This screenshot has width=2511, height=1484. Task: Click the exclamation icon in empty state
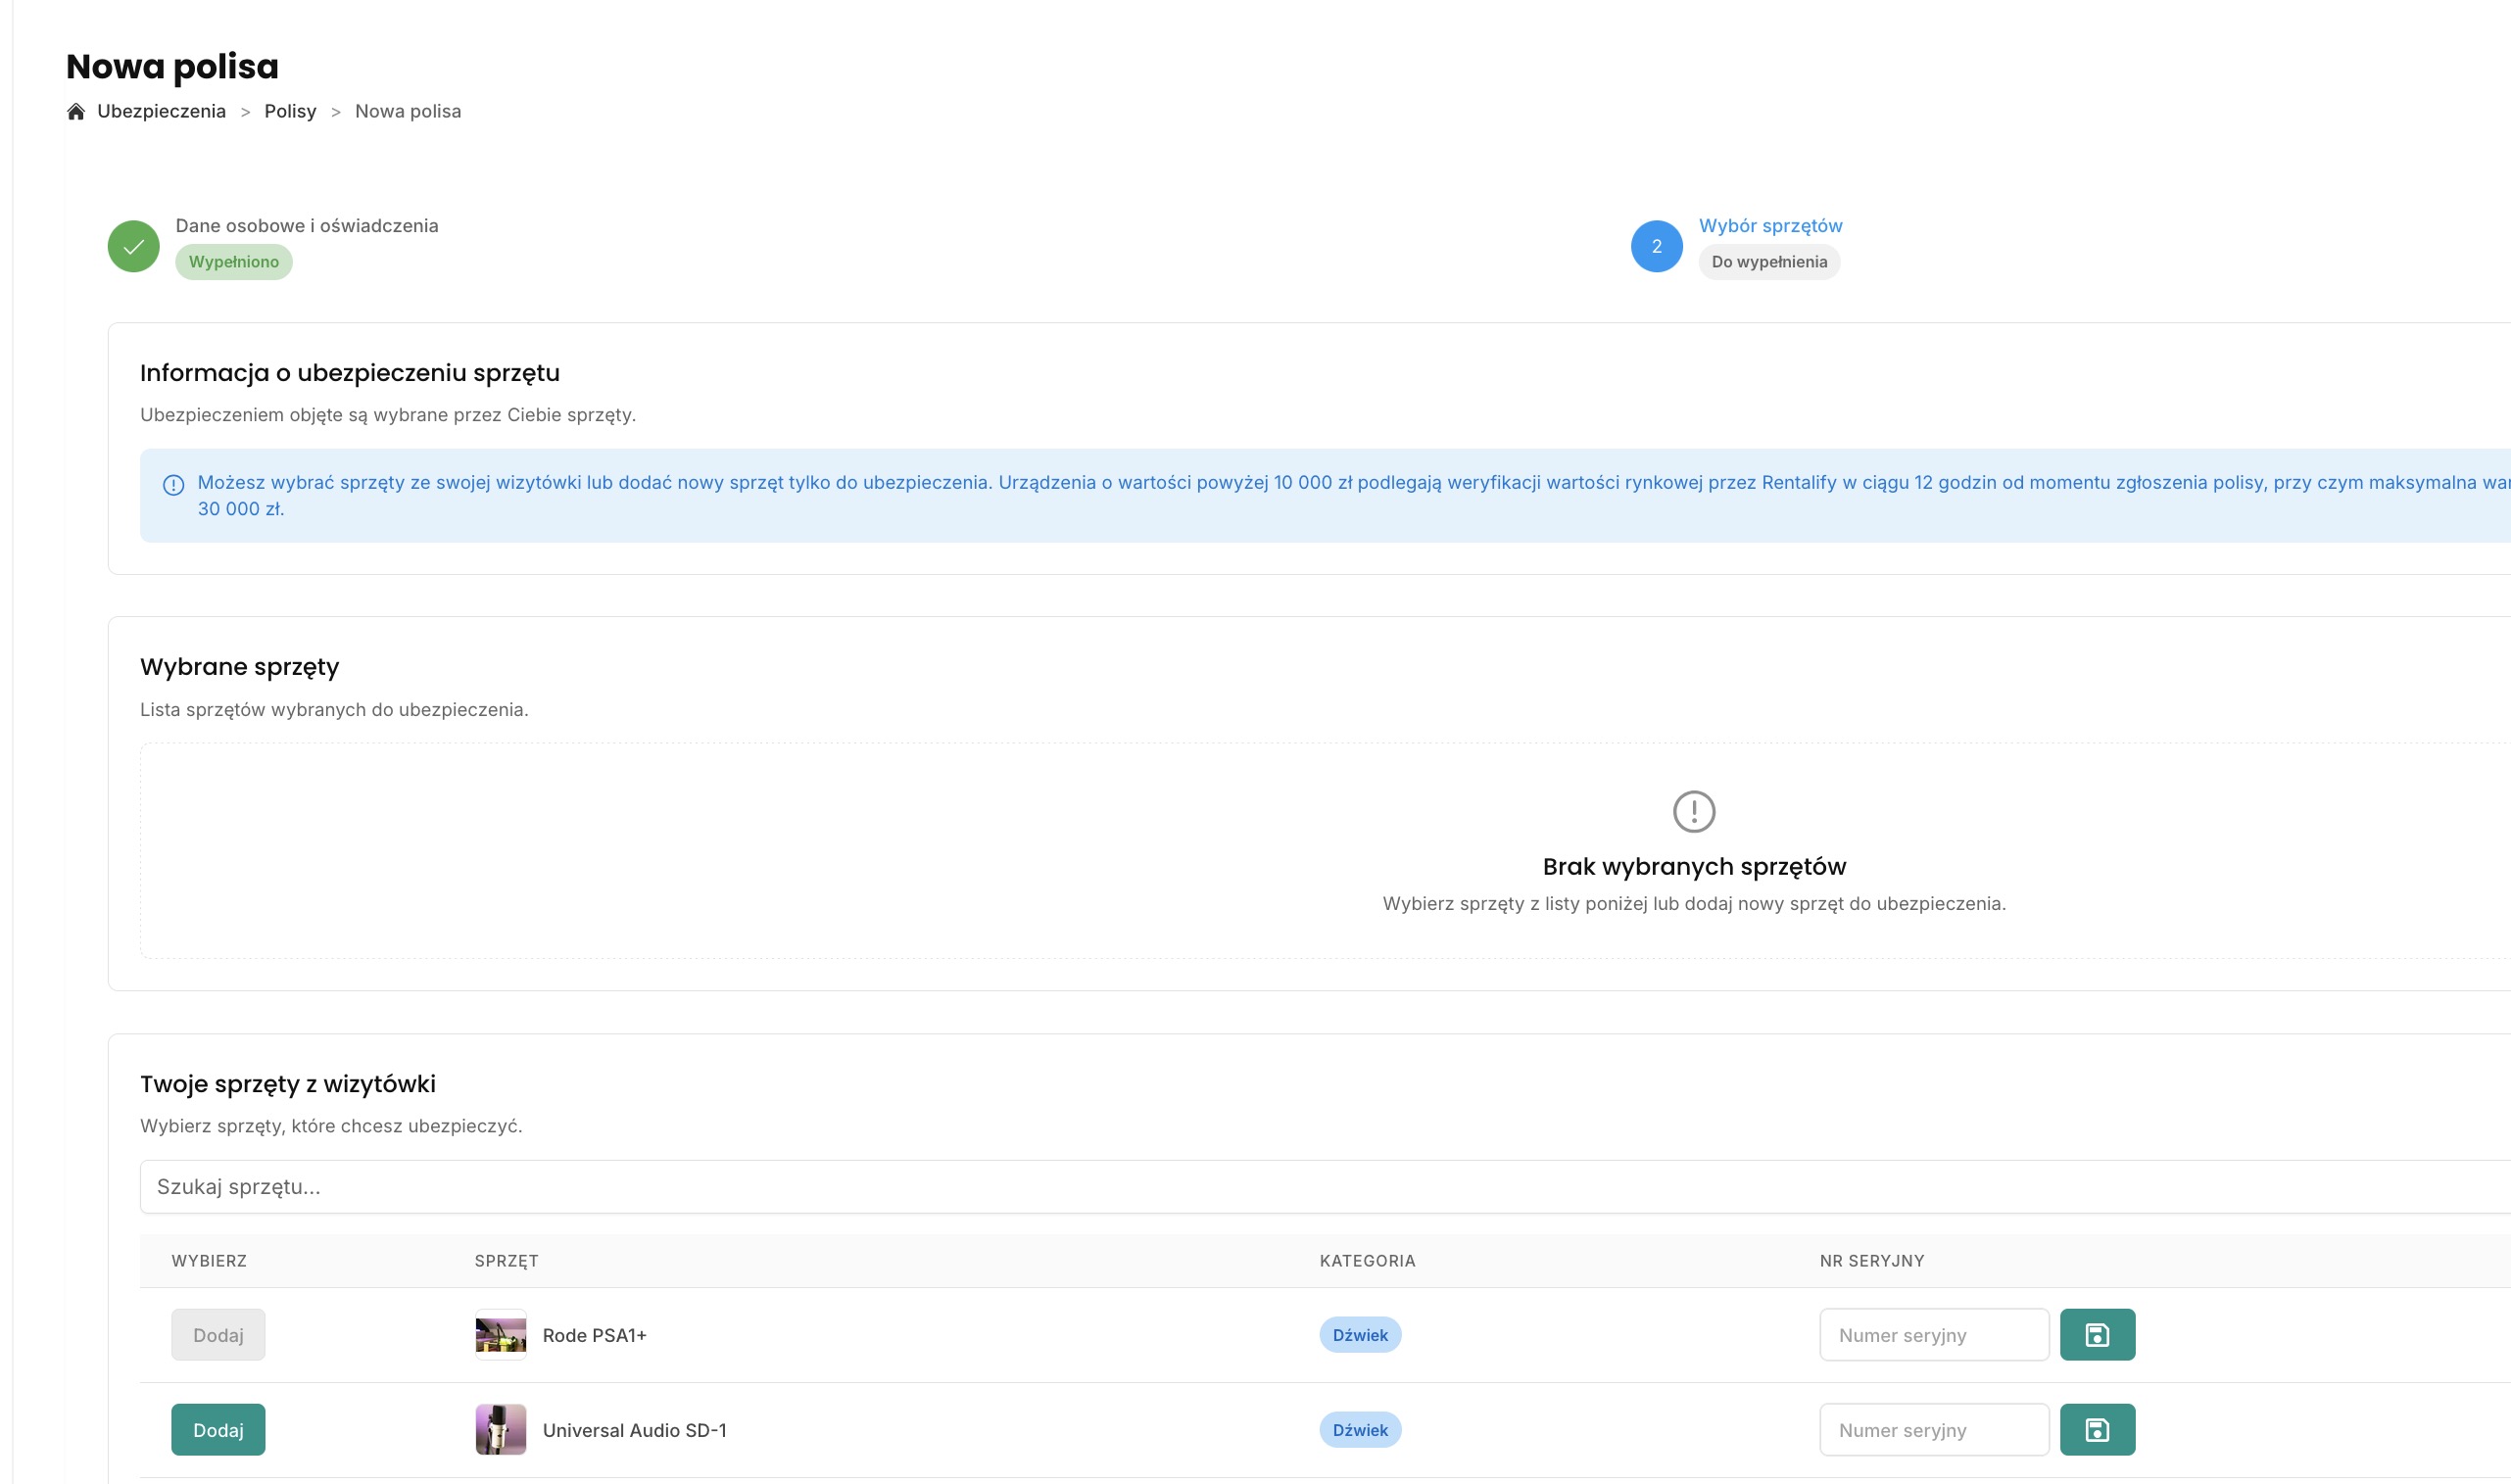[x=1693, y=811]
